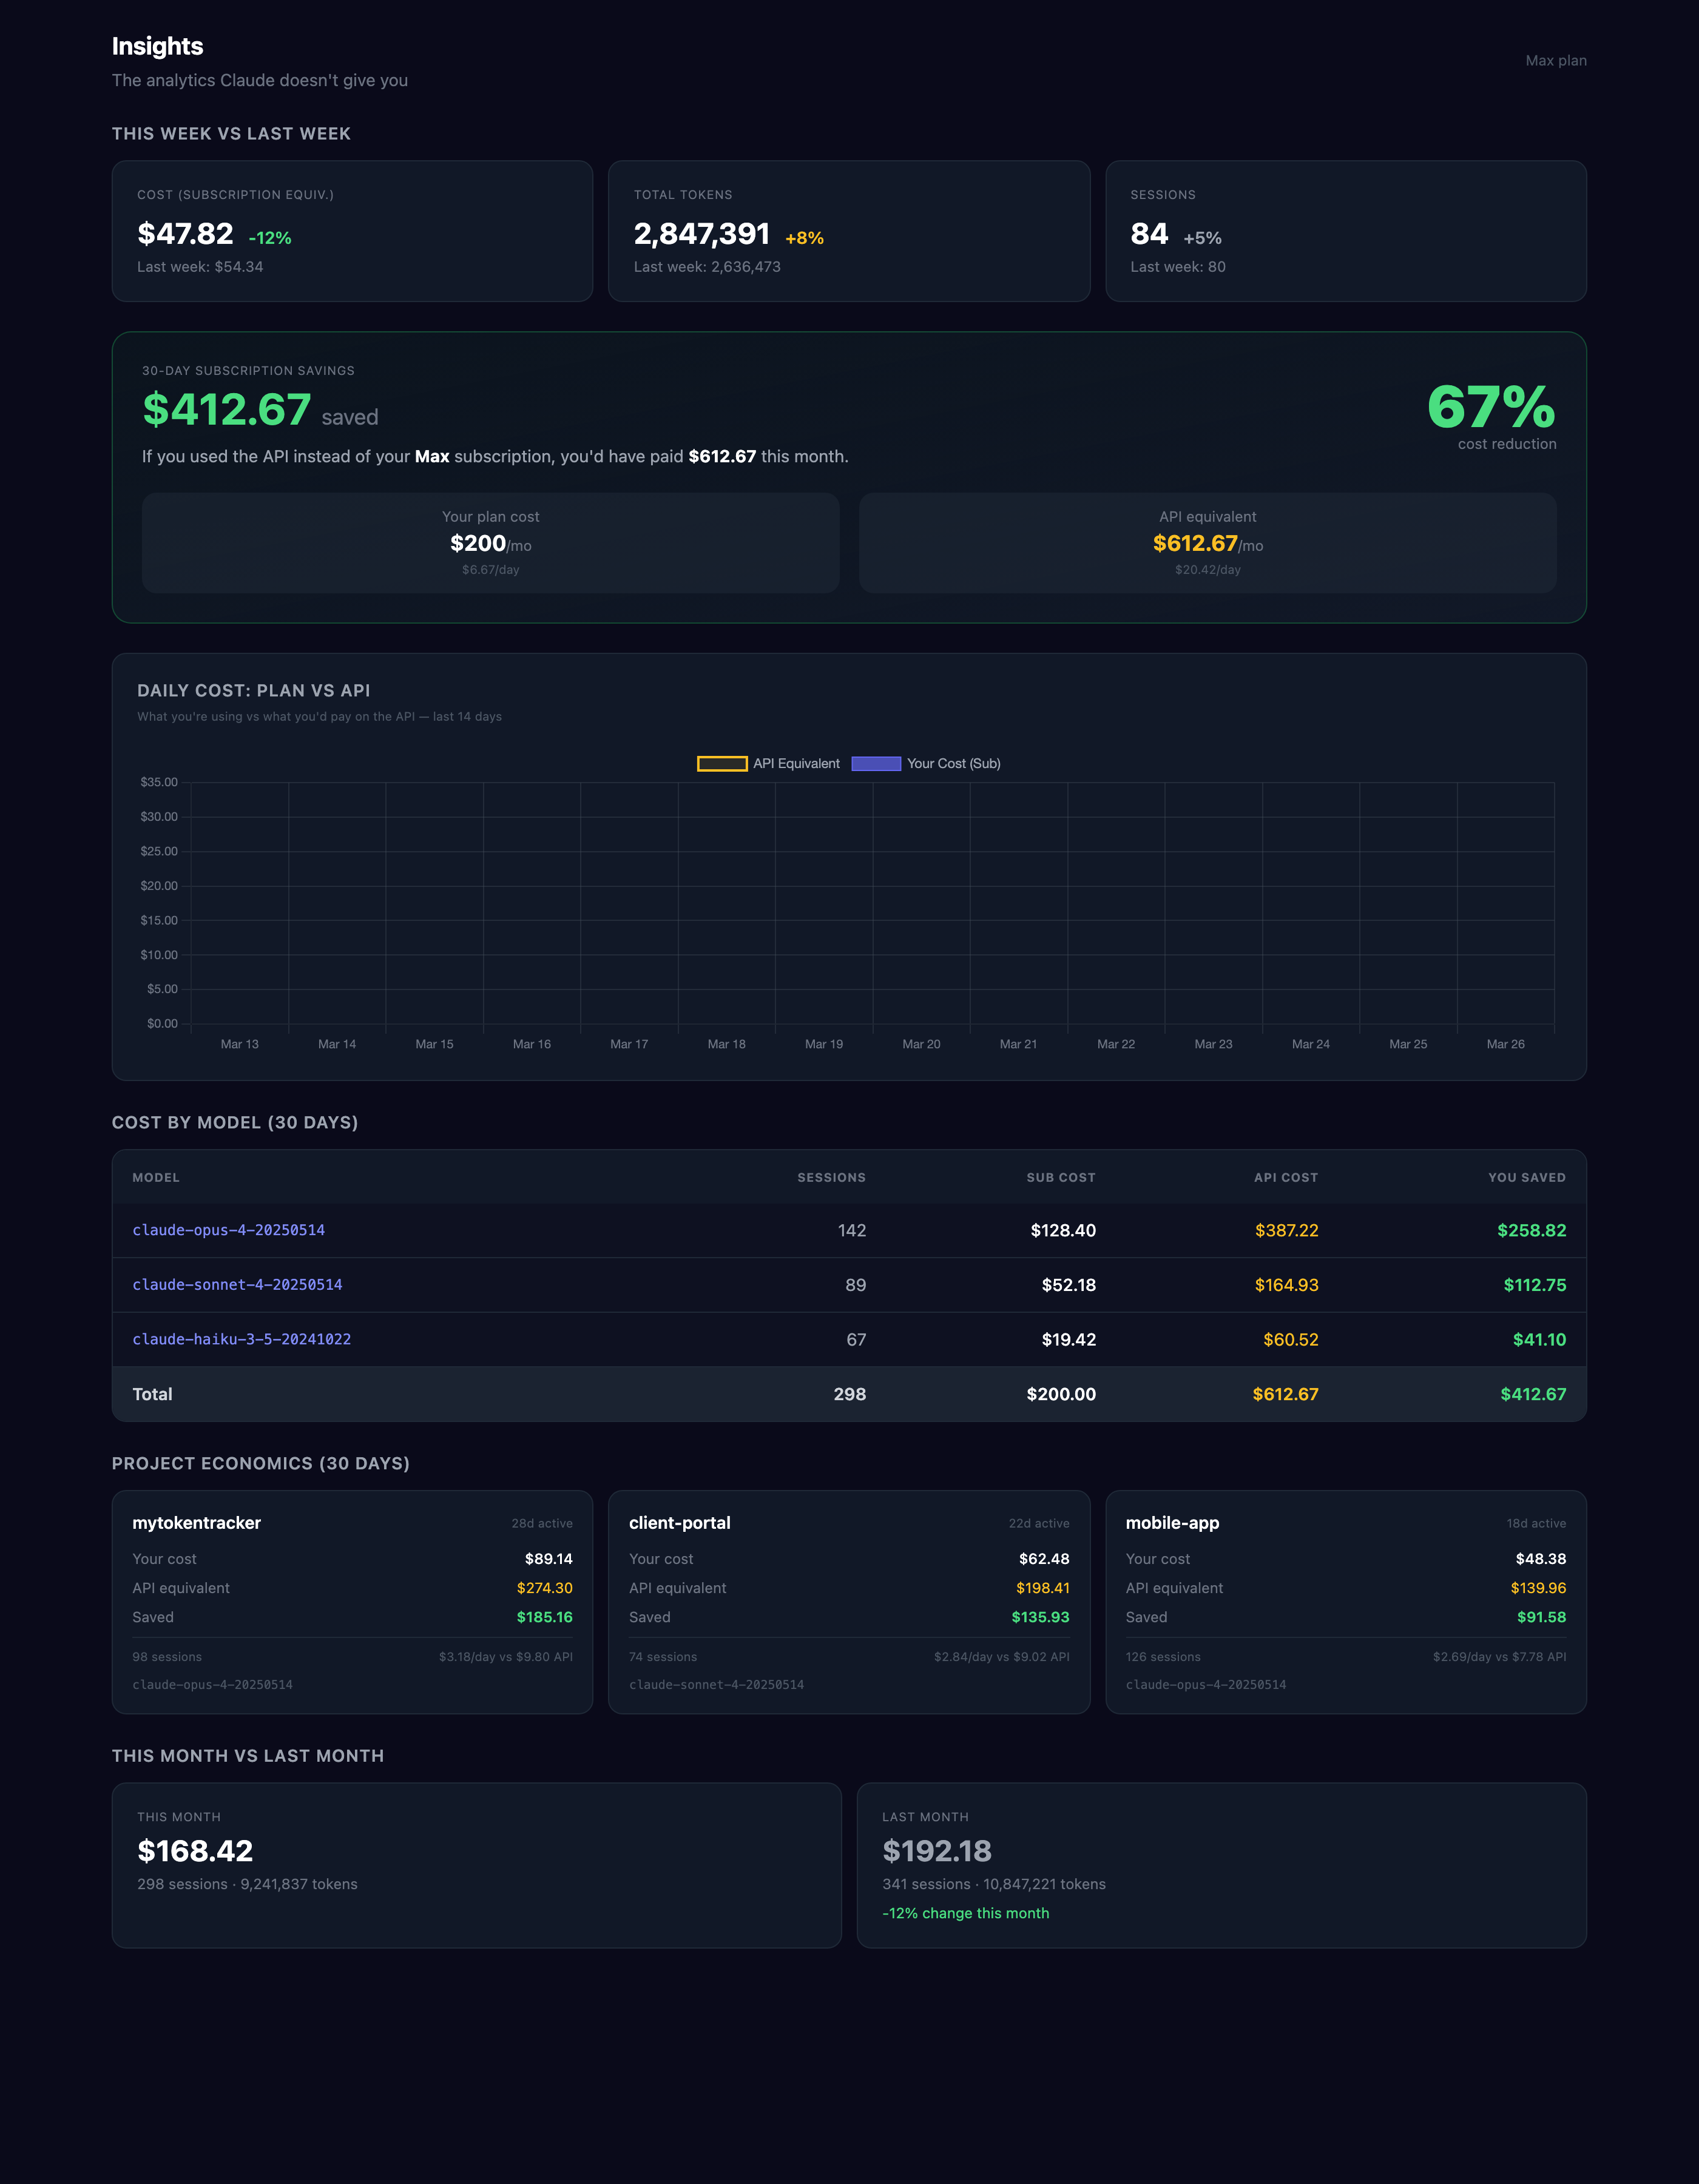Click the $274.30 API equivalent in mytokentracker
The width and height of the screenshot is (1699, 2184).
544,1588
